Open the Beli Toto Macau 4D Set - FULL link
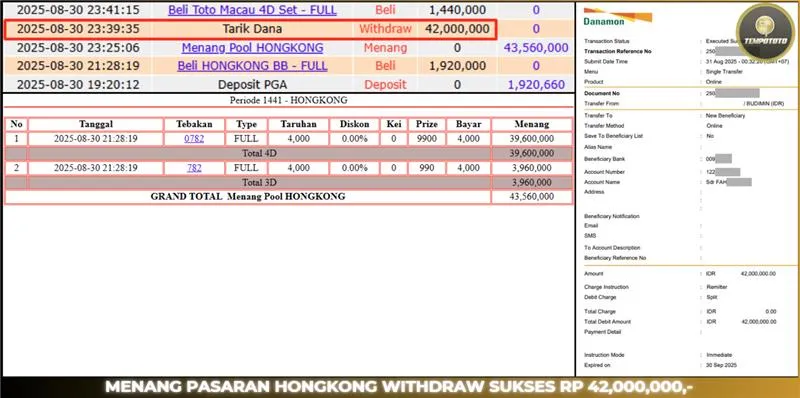Viewport: 800px width, 398px height. click(x=253, y=9)
